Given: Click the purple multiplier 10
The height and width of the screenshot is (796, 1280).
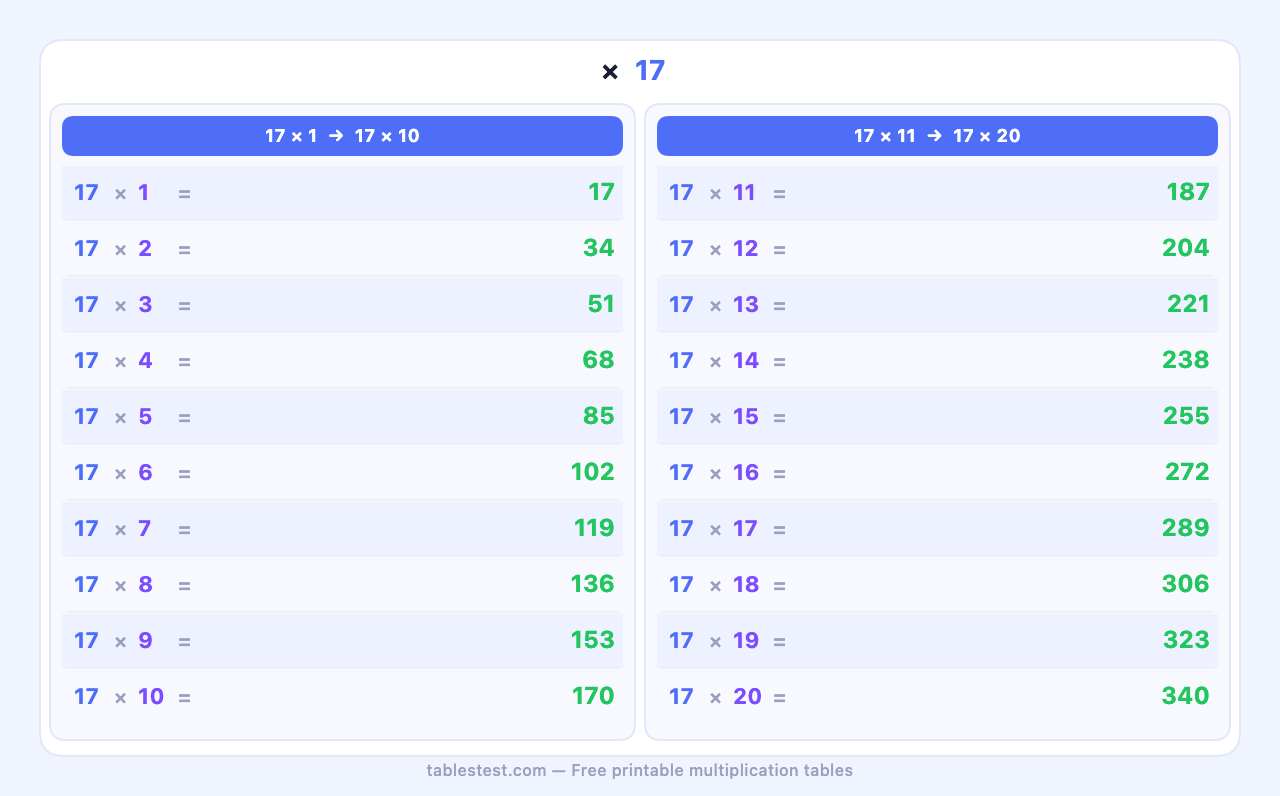Looking at the screenshot, I should click(151, 696).
